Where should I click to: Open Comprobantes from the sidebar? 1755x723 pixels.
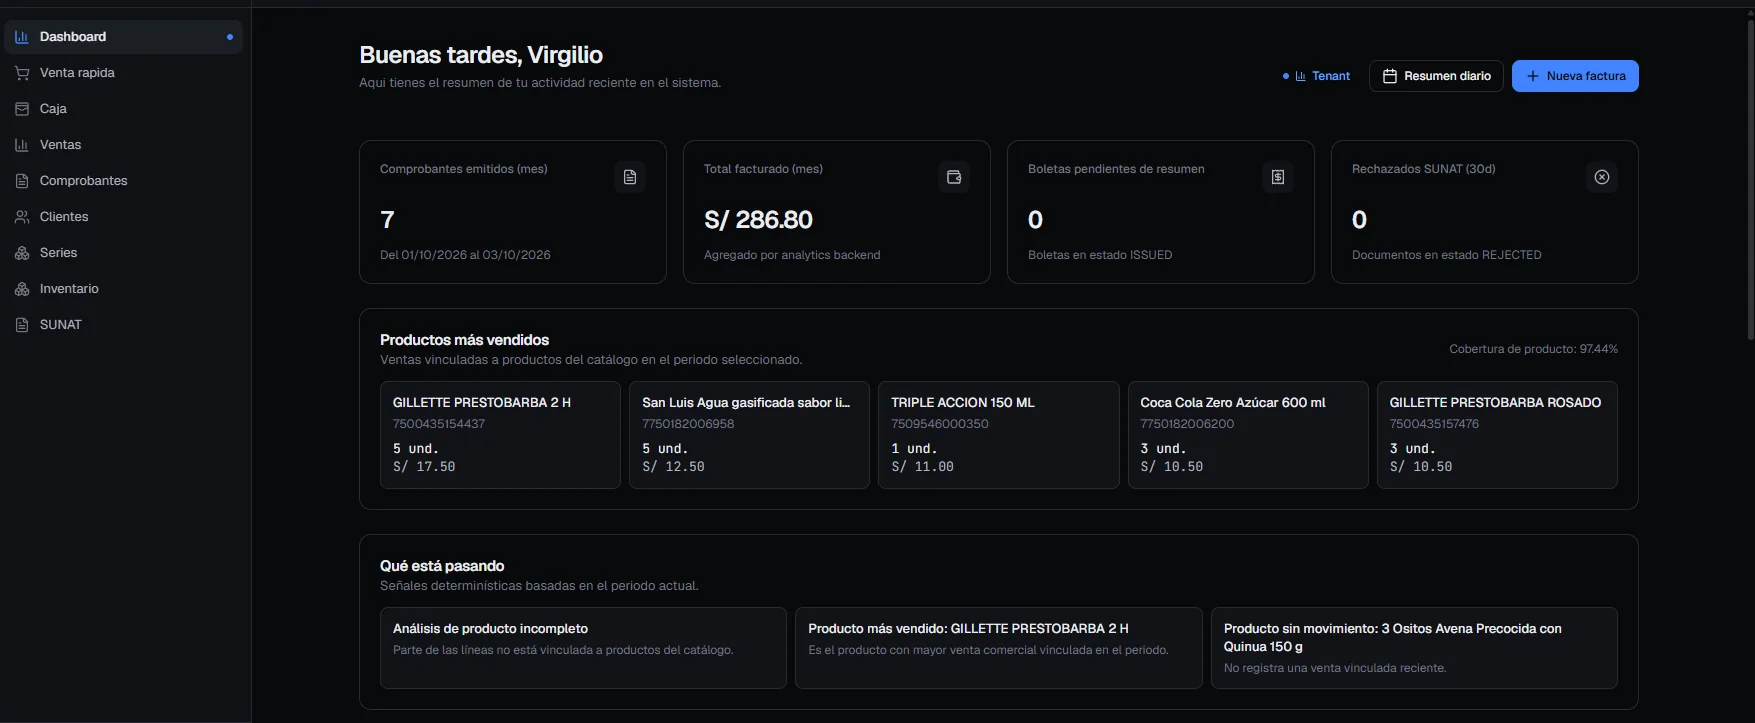point(124,181)
